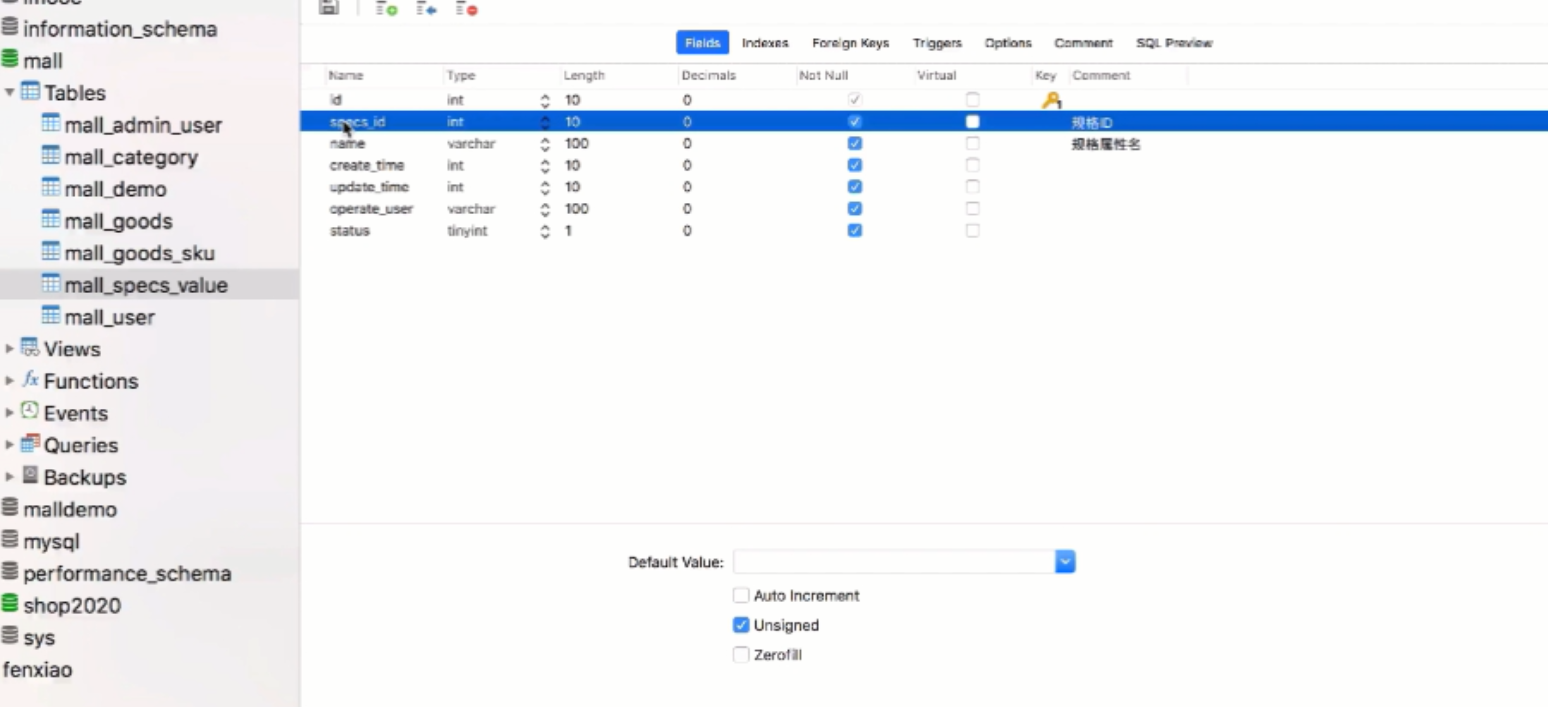1548x707 pixels.
Task: Open the mall_goods_sku table
Action: point(139,253)
